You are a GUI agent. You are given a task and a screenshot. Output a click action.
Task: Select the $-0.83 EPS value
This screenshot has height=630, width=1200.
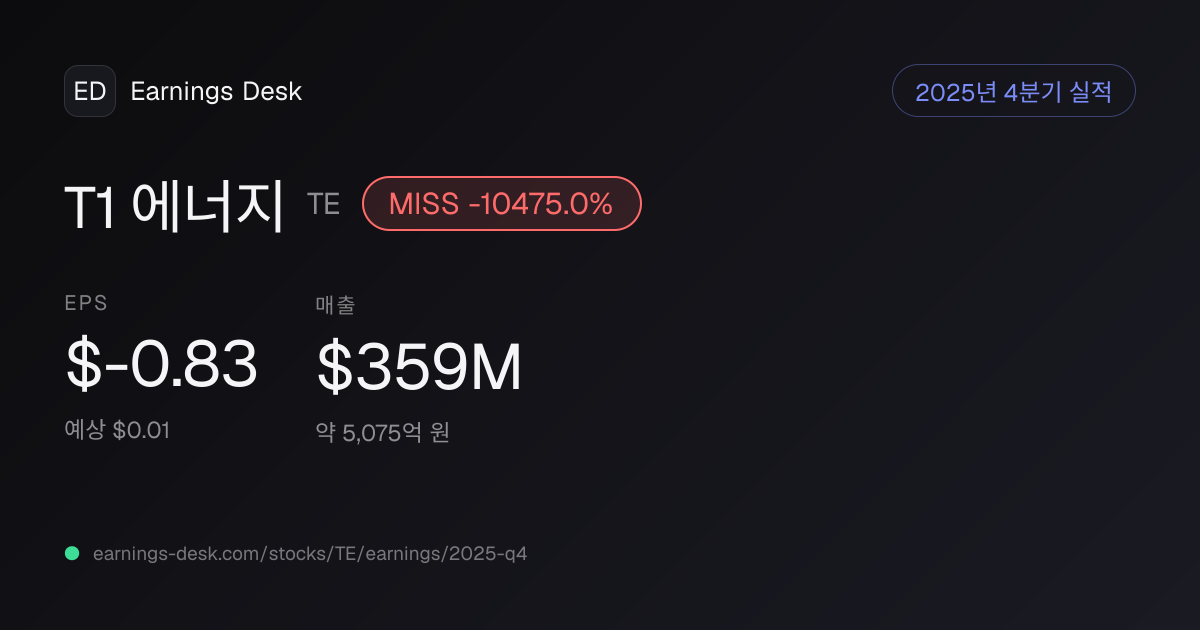(161, 364)
